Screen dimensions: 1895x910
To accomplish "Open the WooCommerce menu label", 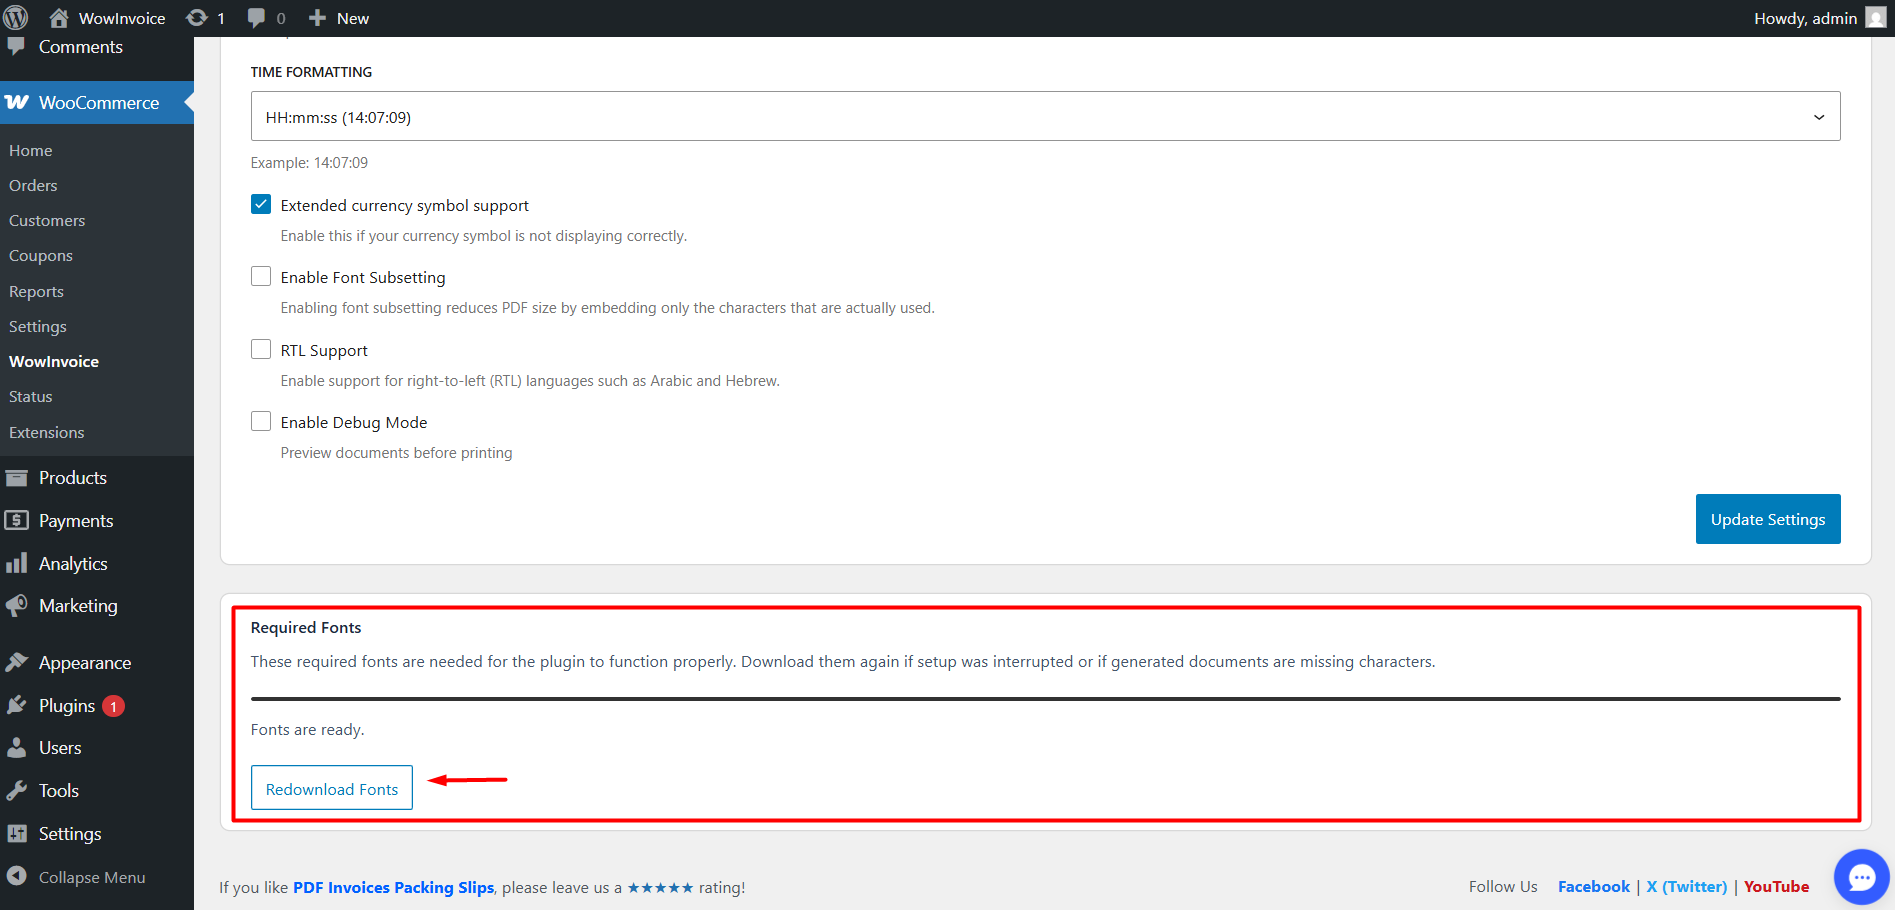I will click(x=99, y=103).
